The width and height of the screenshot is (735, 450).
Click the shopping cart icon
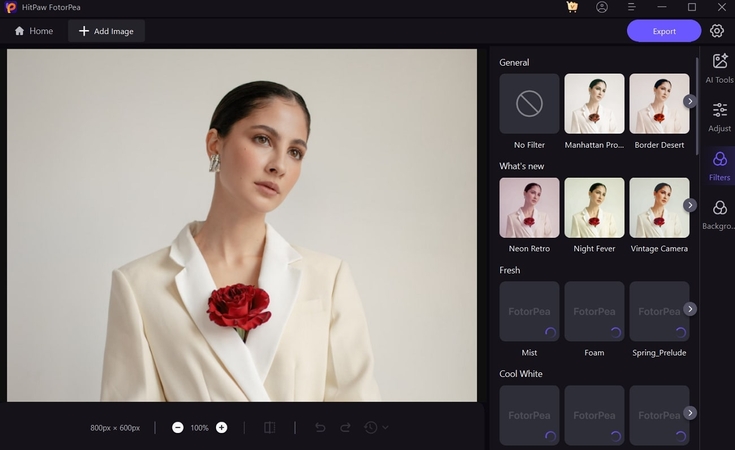[572, 7]
